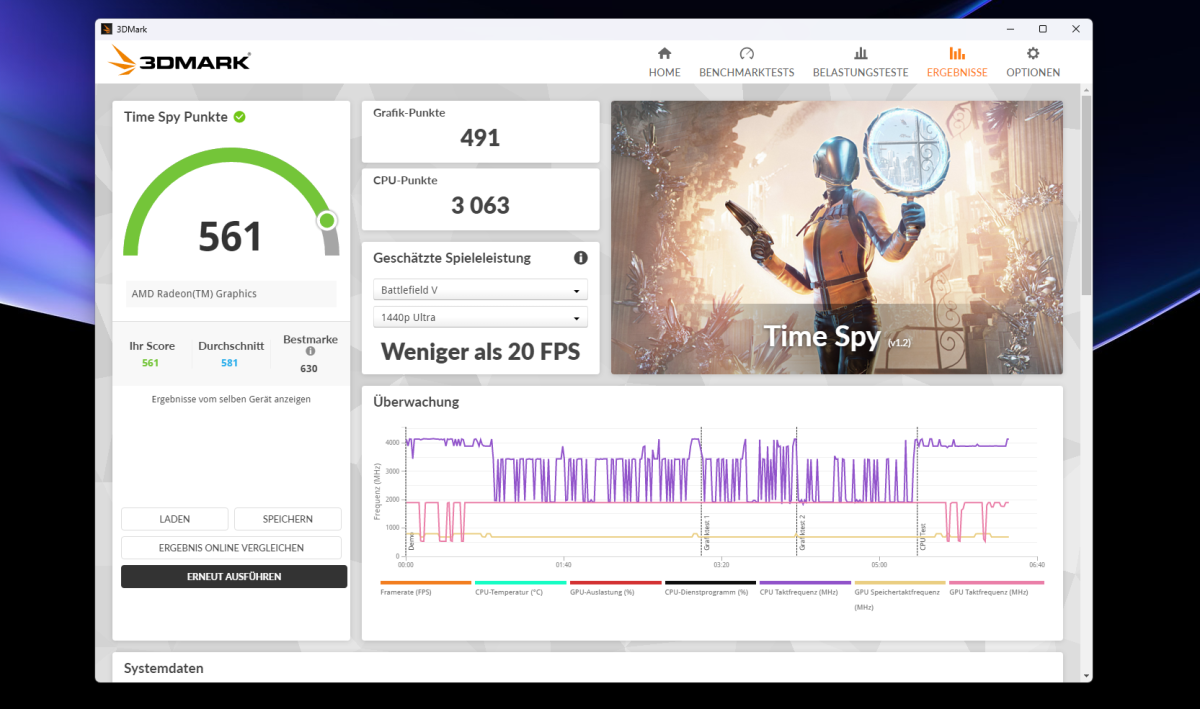Click the Time Spy preview image

(836, 237)
